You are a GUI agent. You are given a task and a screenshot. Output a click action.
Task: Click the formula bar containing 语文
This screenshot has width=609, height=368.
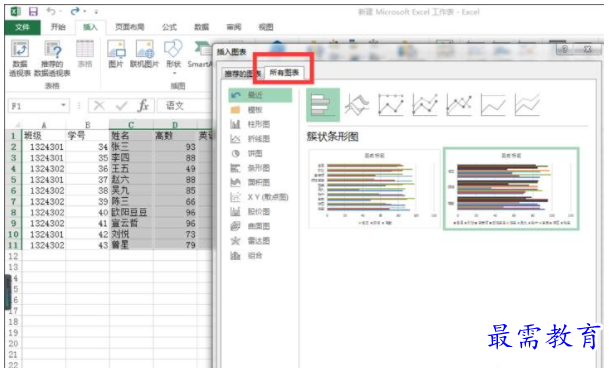click(x=184, y=106)
